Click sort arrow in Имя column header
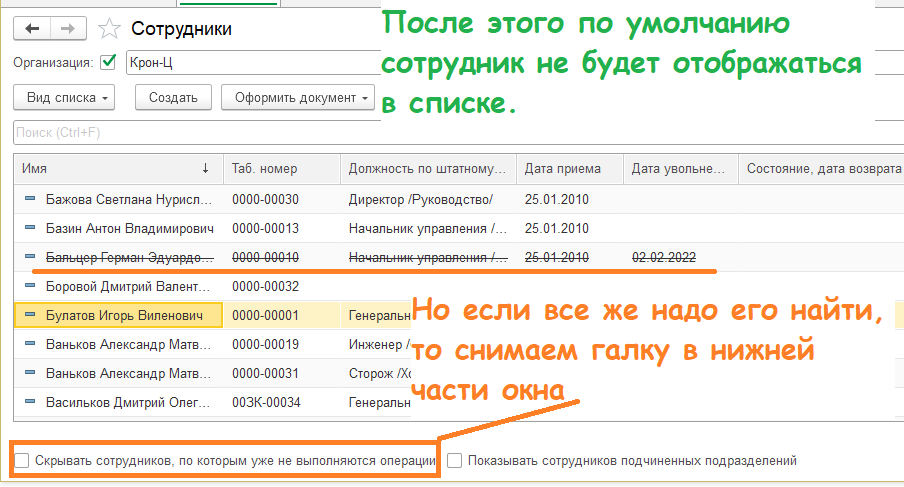Viewport: 904px width, 487px height. coord(205,168)
